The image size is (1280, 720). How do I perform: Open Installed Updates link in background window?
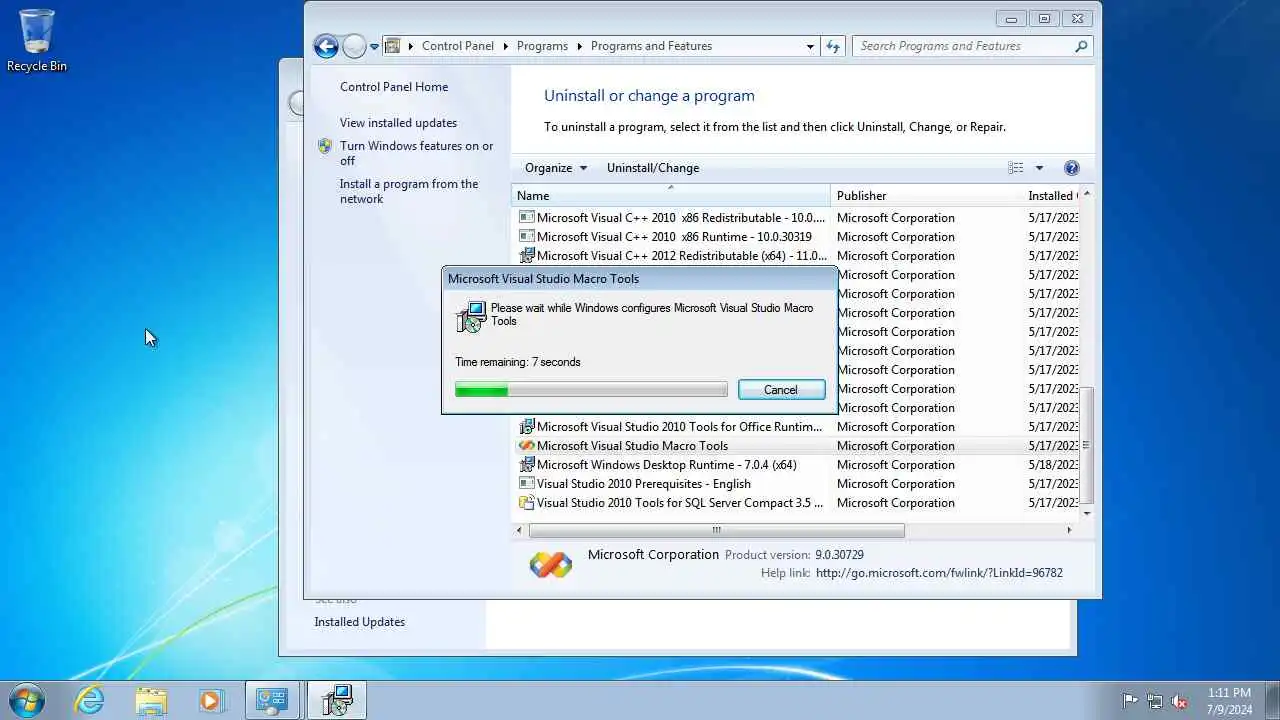pyautogui.click(x=360, y=622)
